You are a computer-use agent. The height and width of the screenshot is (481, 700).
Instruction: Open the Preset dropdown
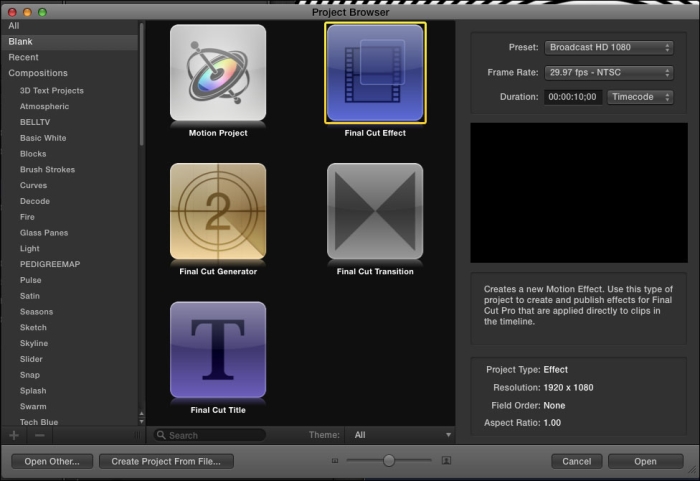(x=609, y=47)
